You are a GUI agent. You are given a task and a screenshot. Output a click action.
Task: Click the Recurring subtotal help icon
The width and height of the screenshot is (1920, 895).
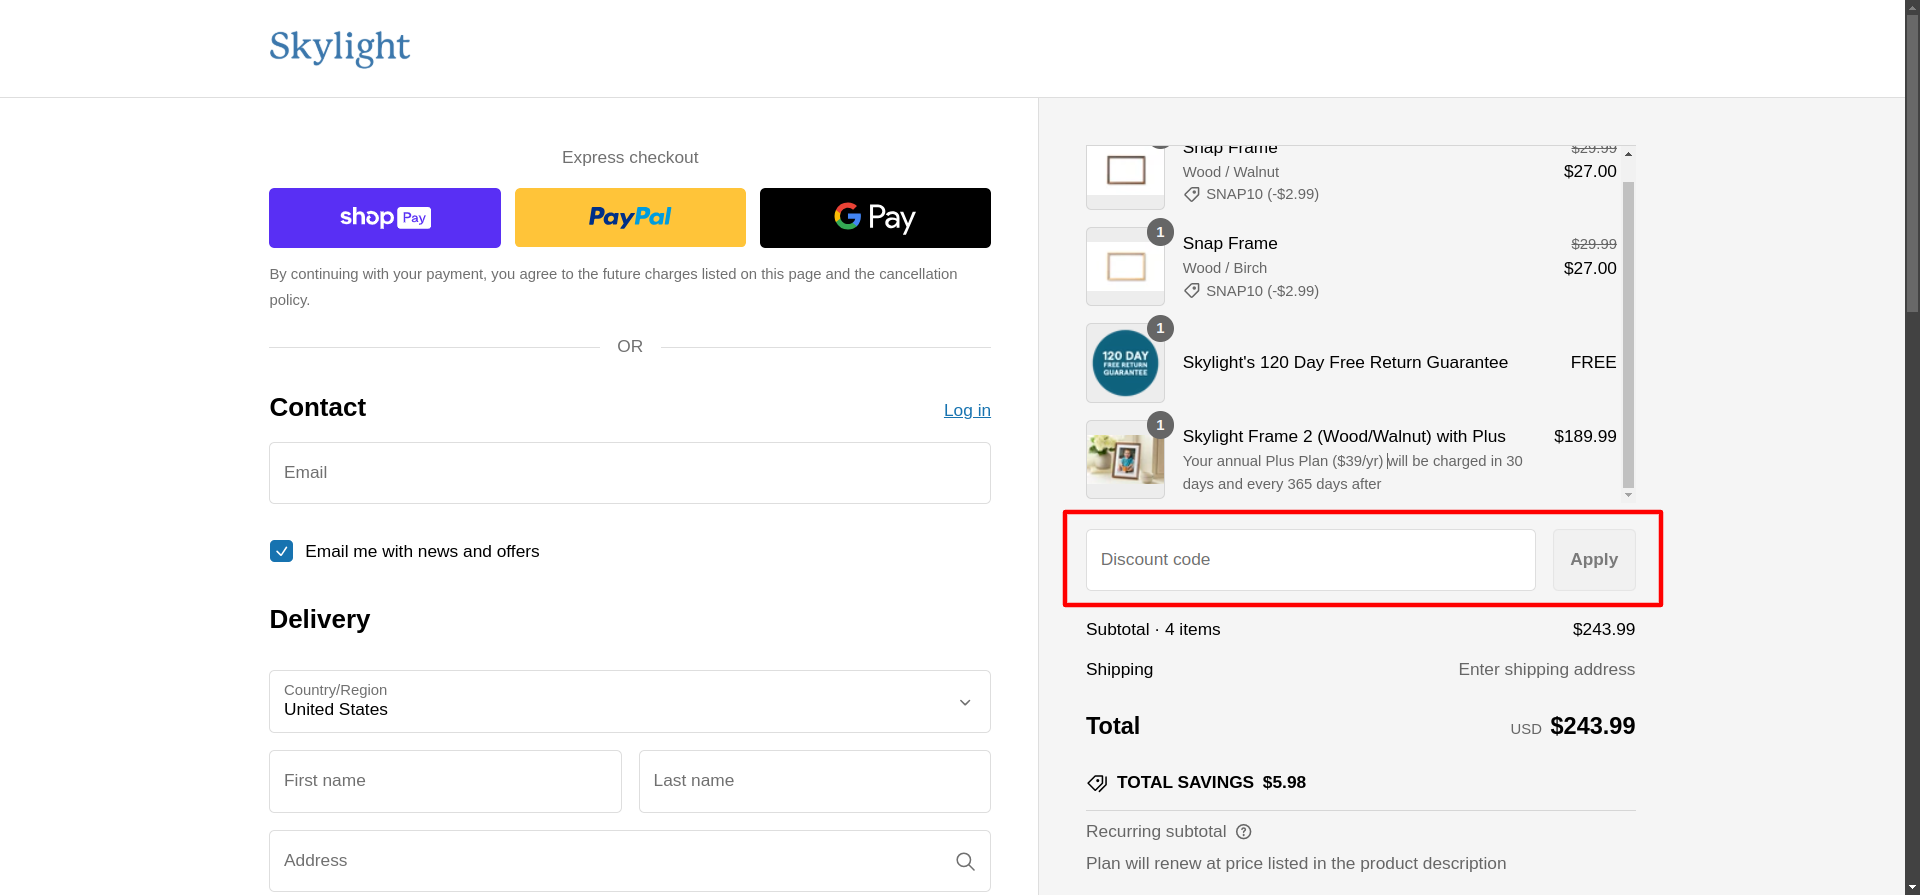point(1244,832)
